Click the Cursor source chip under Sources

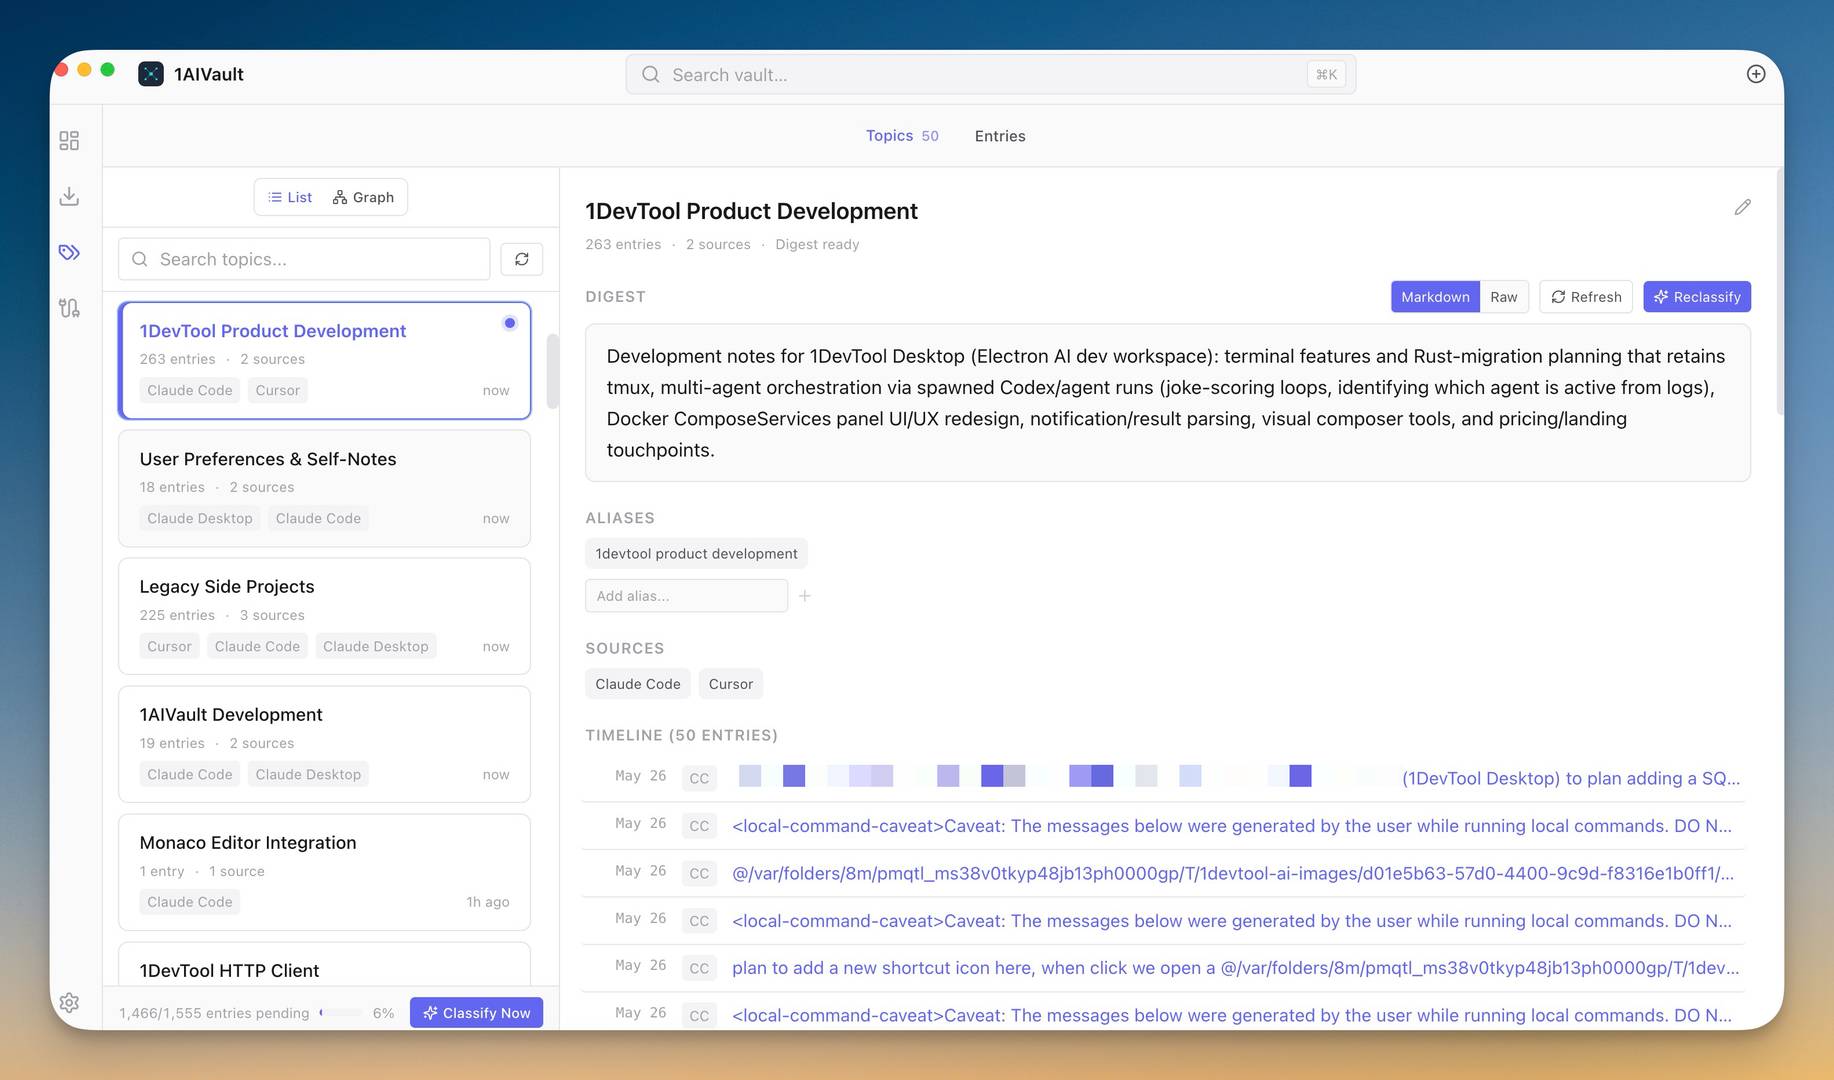[x=731, y=684]
